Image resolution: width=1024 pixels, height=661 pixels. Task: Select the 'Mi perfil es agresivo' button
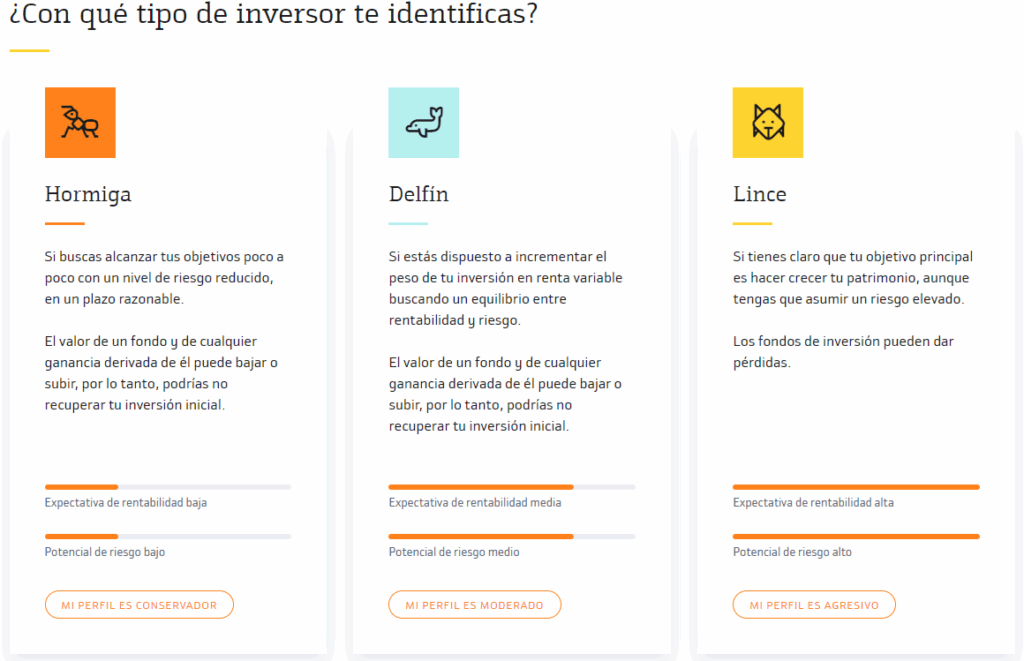tap(814, 605)
